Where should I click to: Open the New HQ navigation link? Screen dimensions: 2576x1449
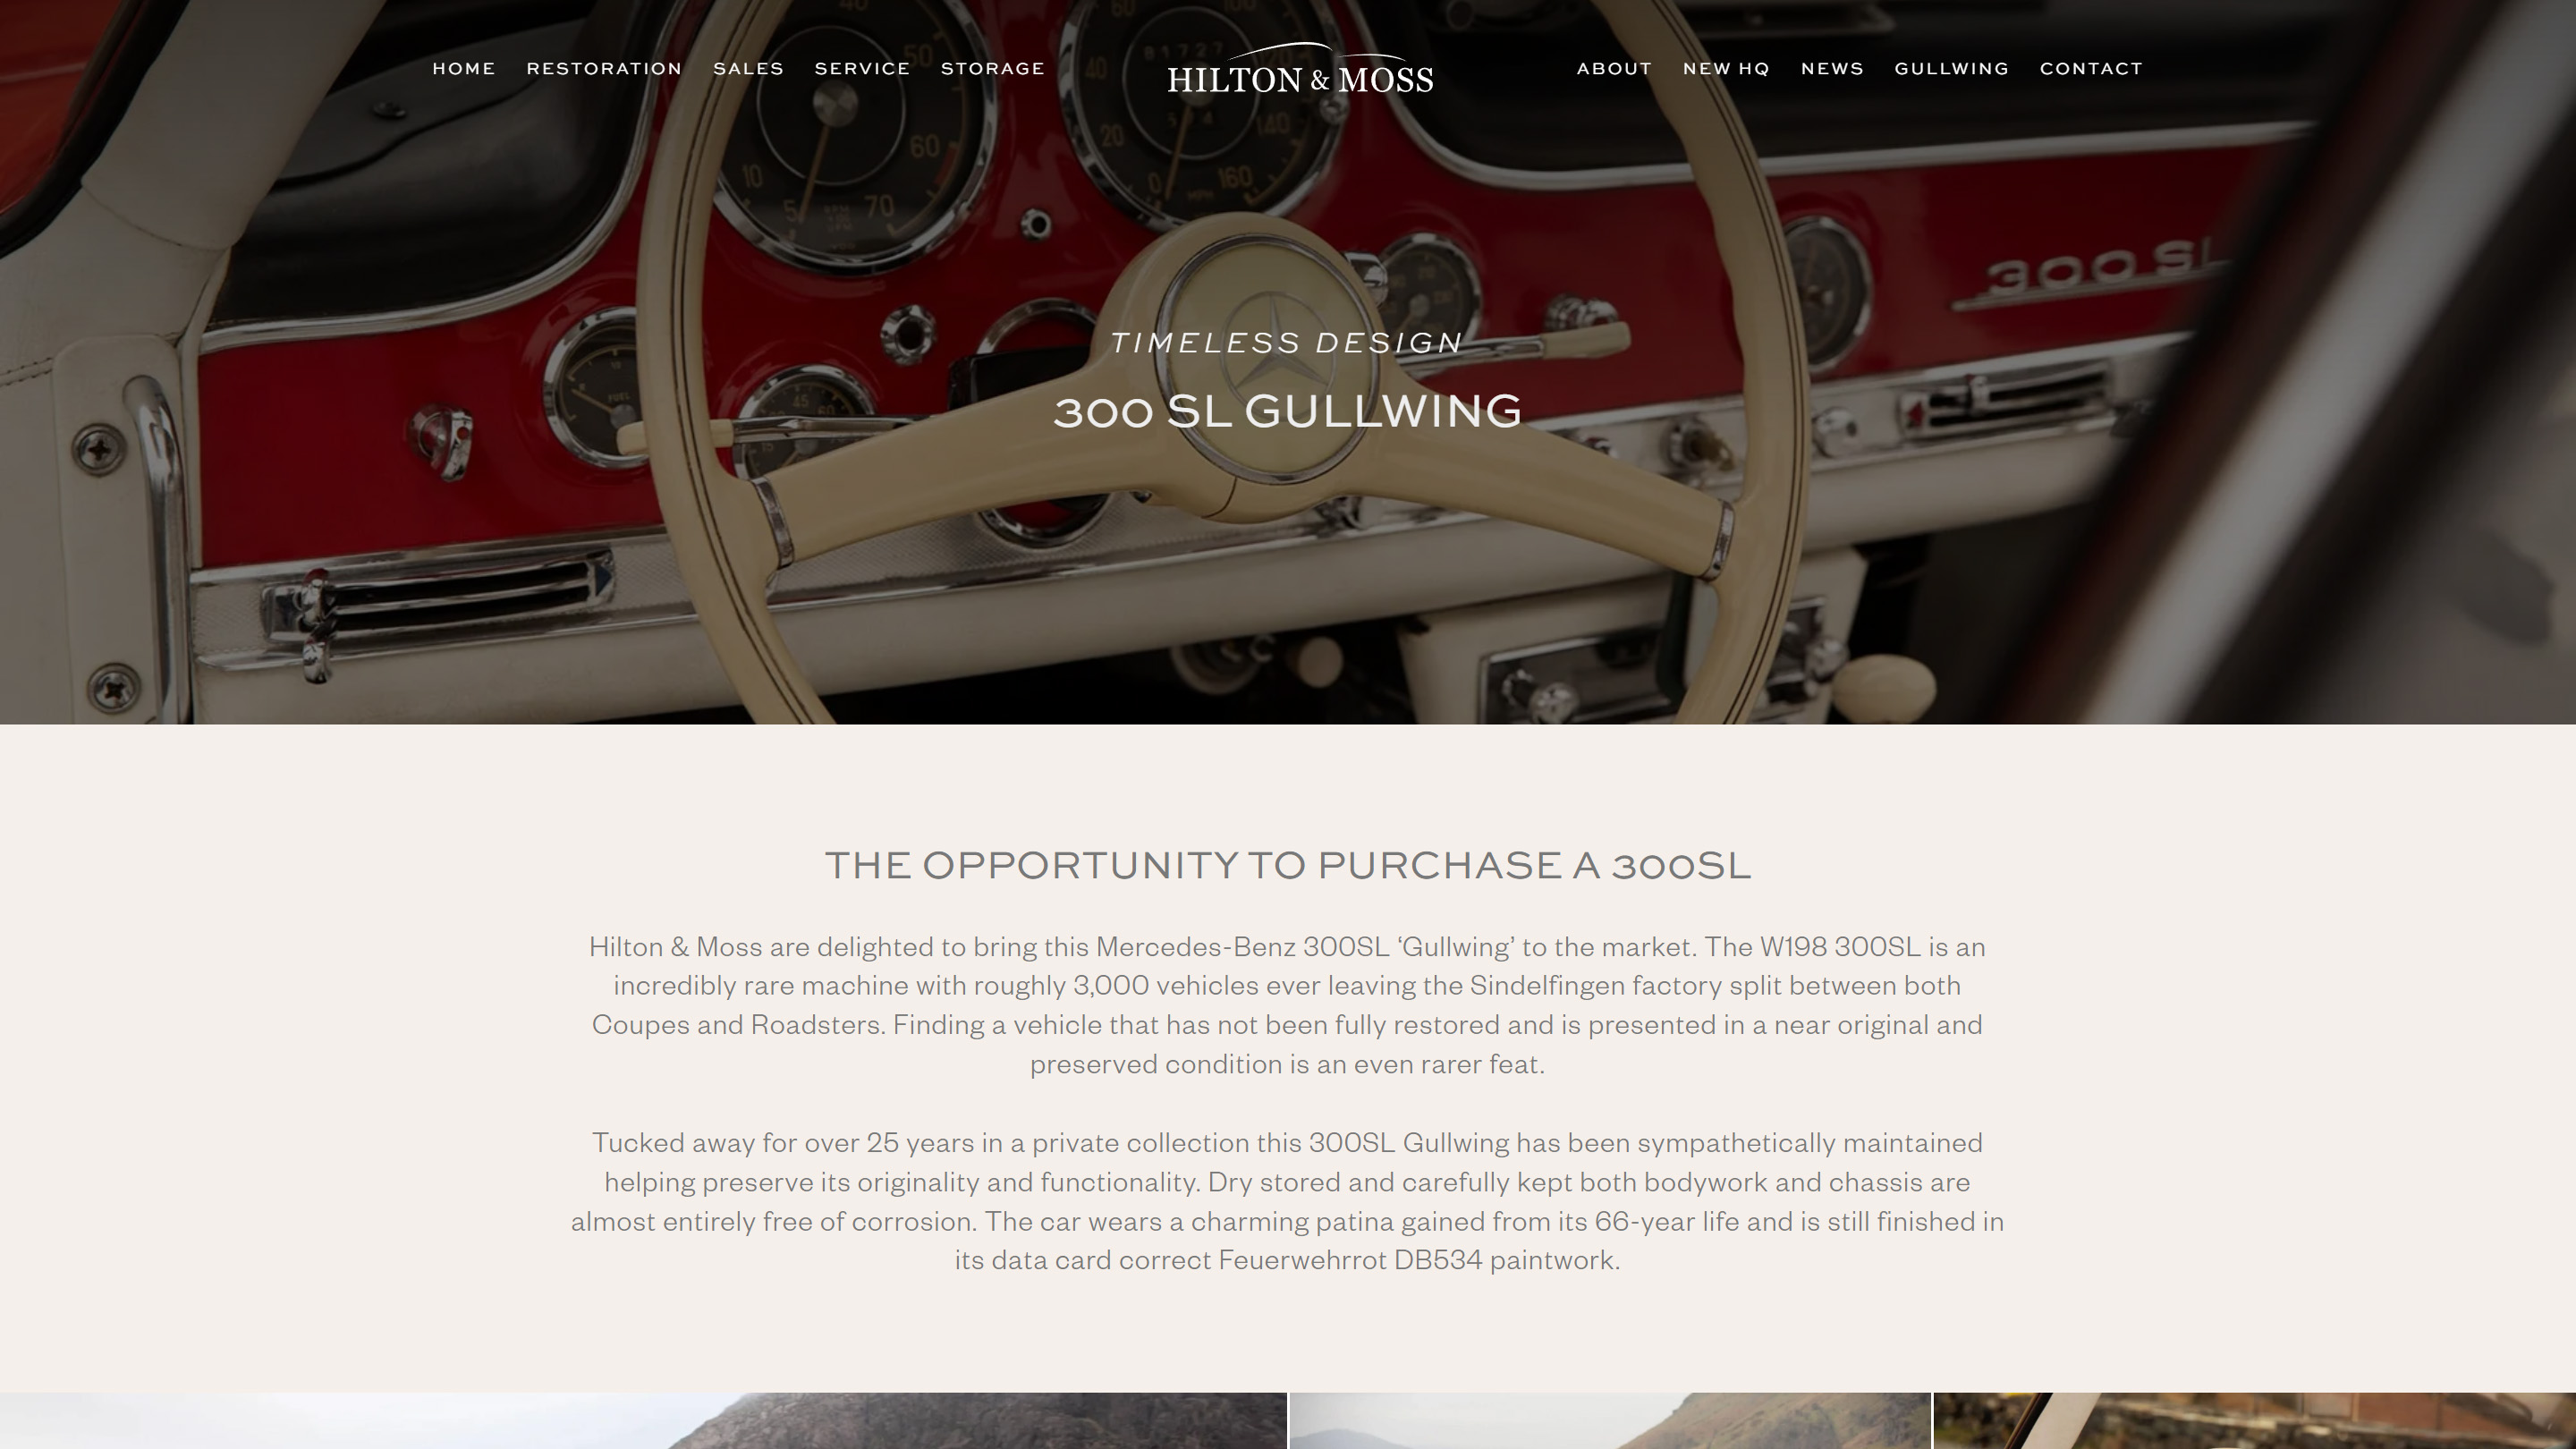[1726, 68]
